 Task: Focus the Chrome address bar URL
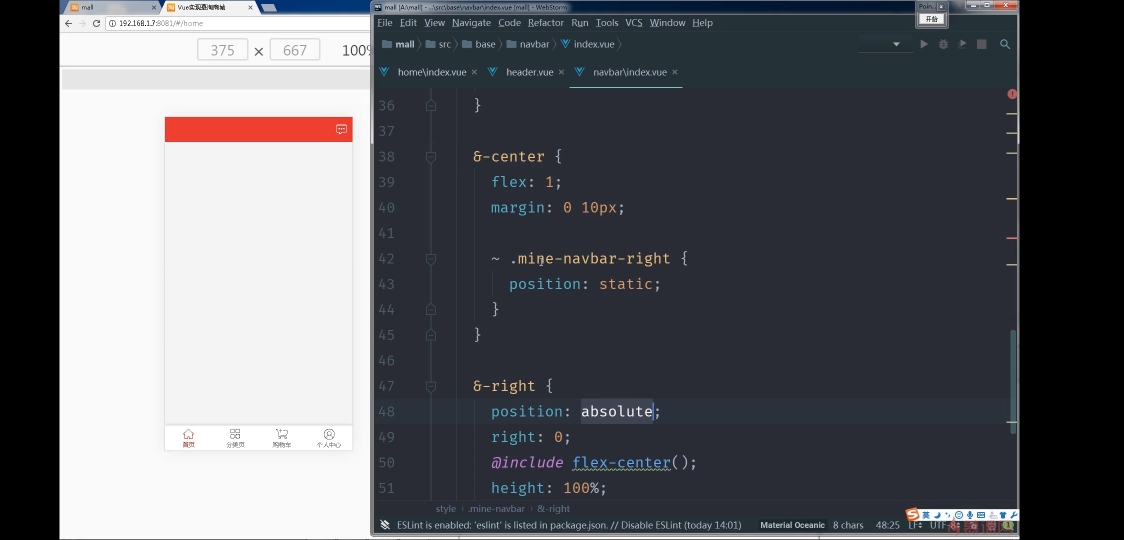point(161,23)
